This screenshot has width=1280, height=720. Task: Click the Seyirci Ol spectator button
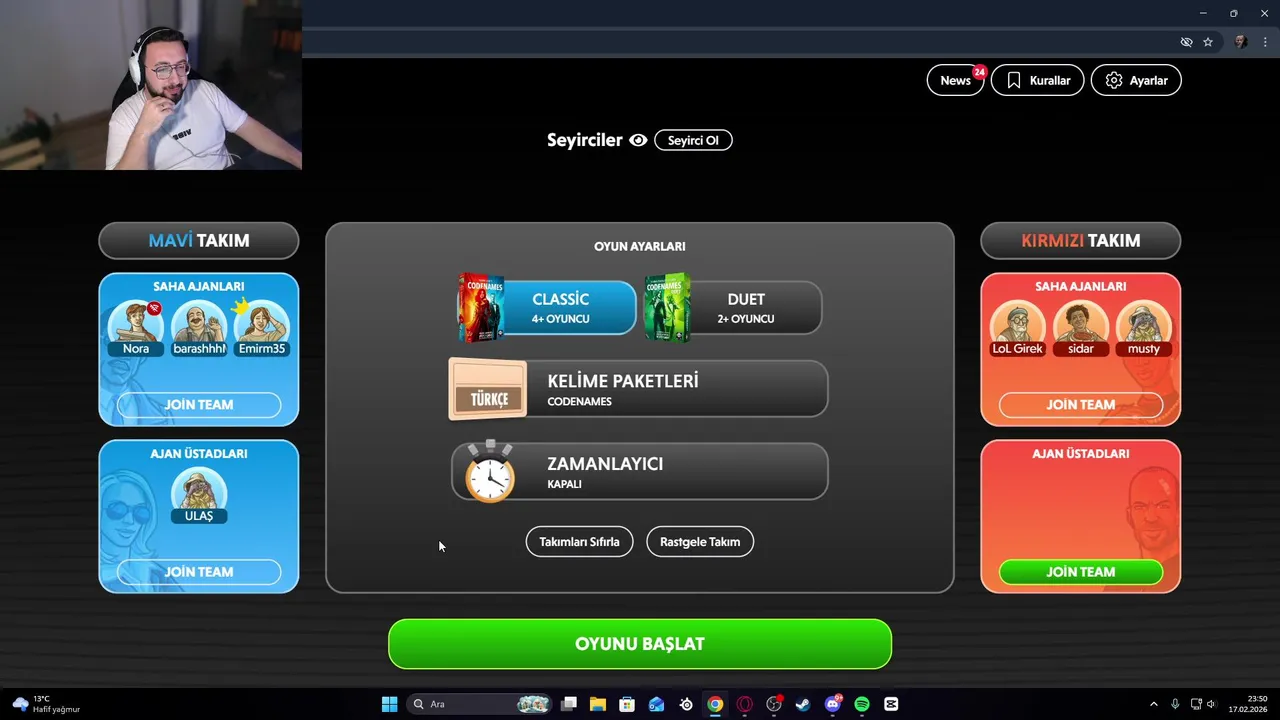pos(693,140)
